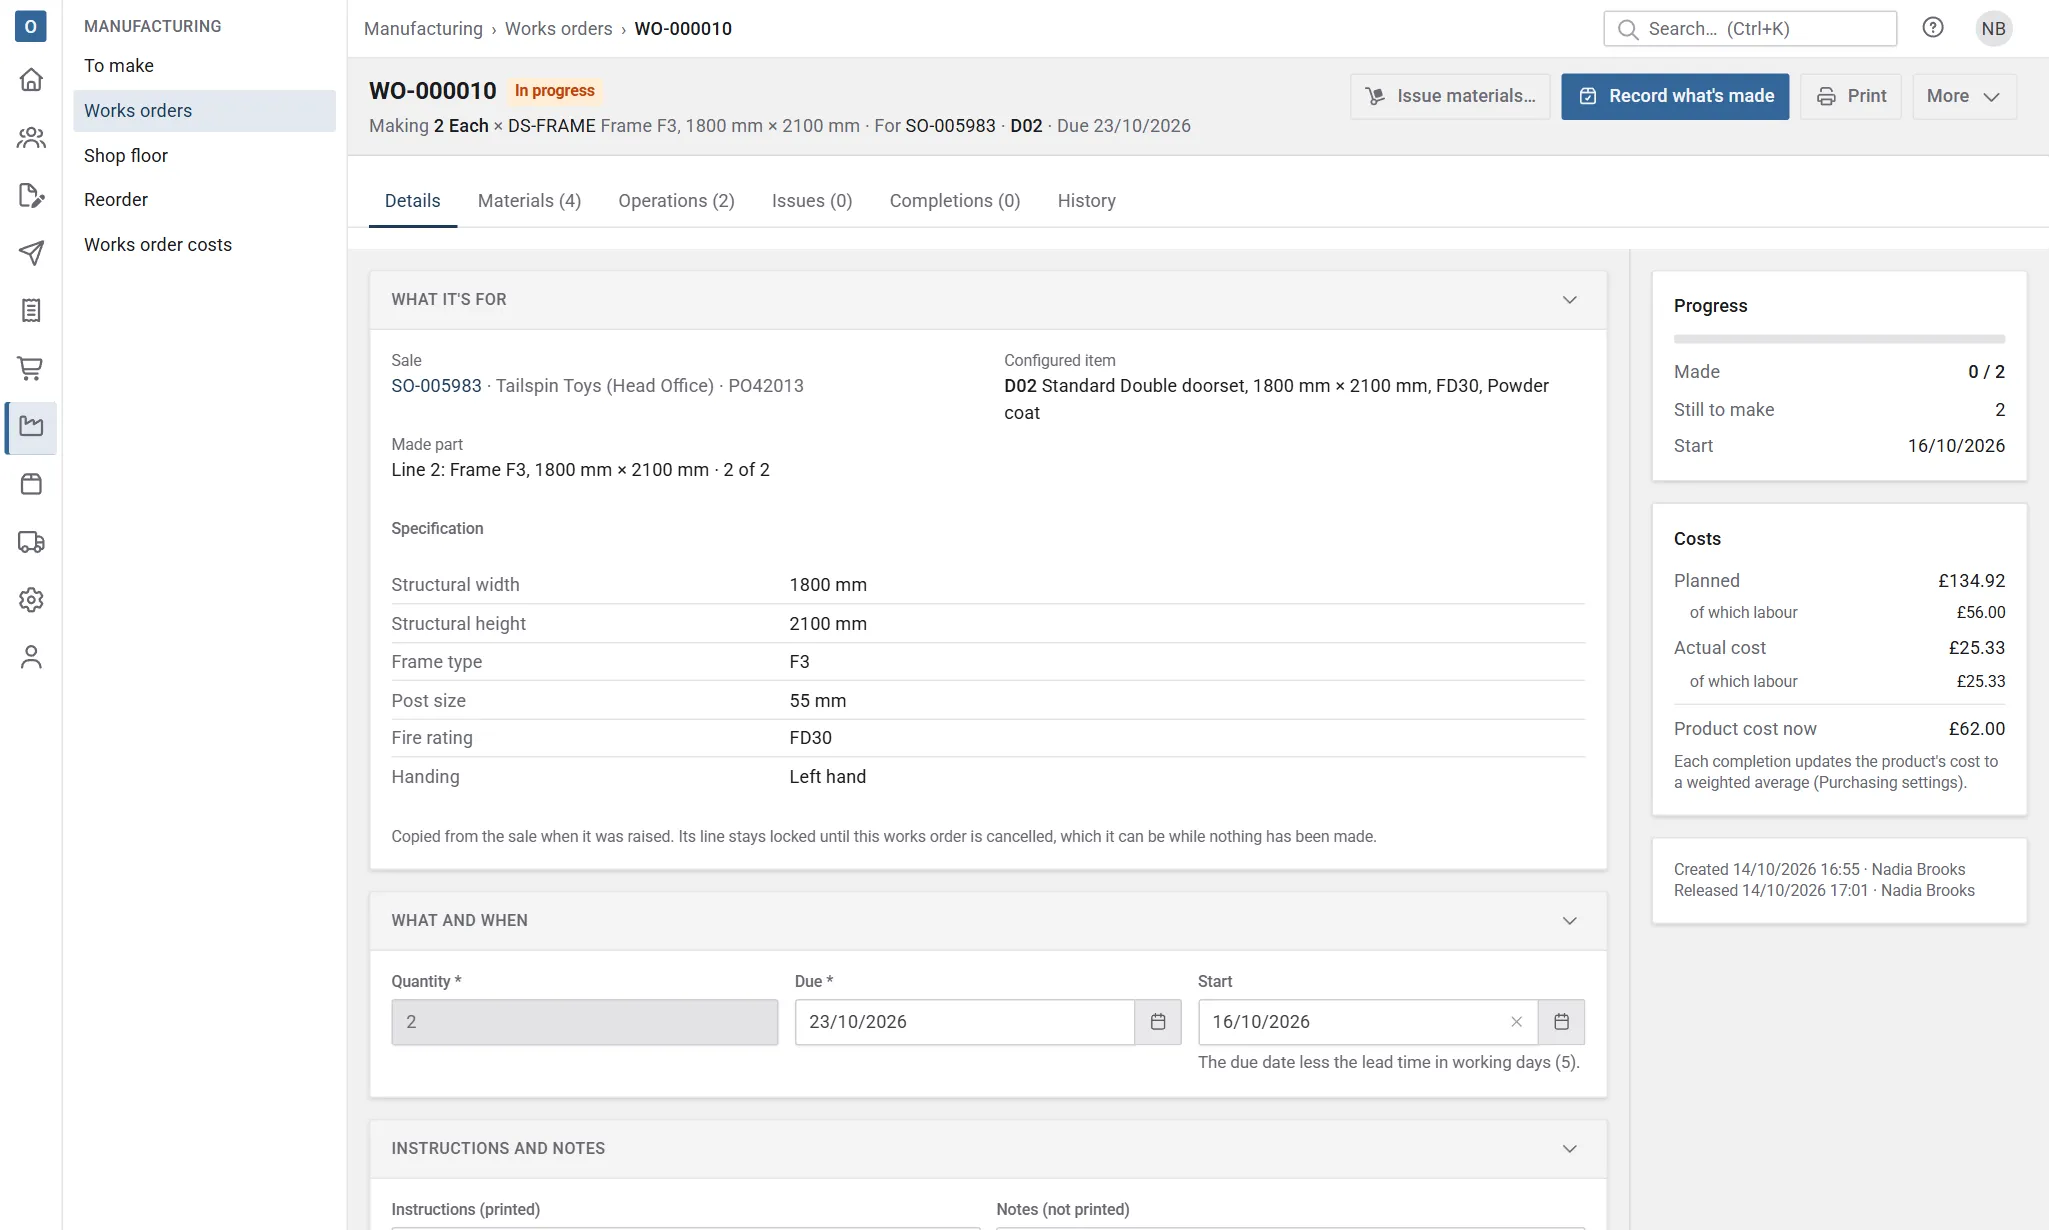Click Issue materials button
Screen dimensions: 2049x1230
point(1450,96)
